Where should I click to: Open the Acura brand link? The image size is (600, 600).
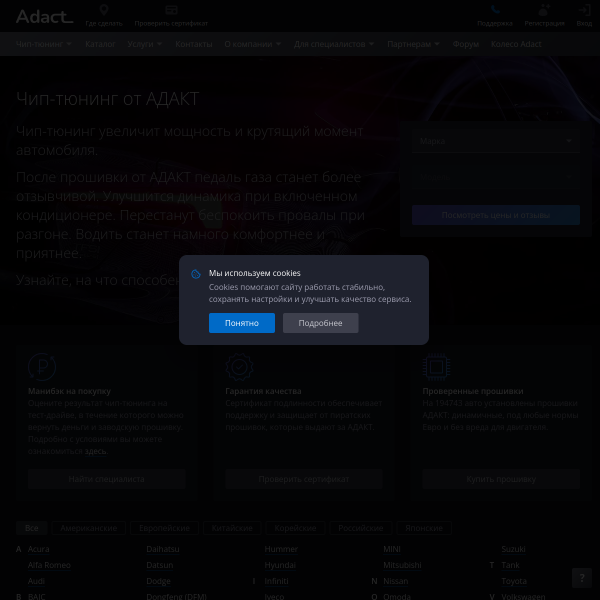[38, 549]
